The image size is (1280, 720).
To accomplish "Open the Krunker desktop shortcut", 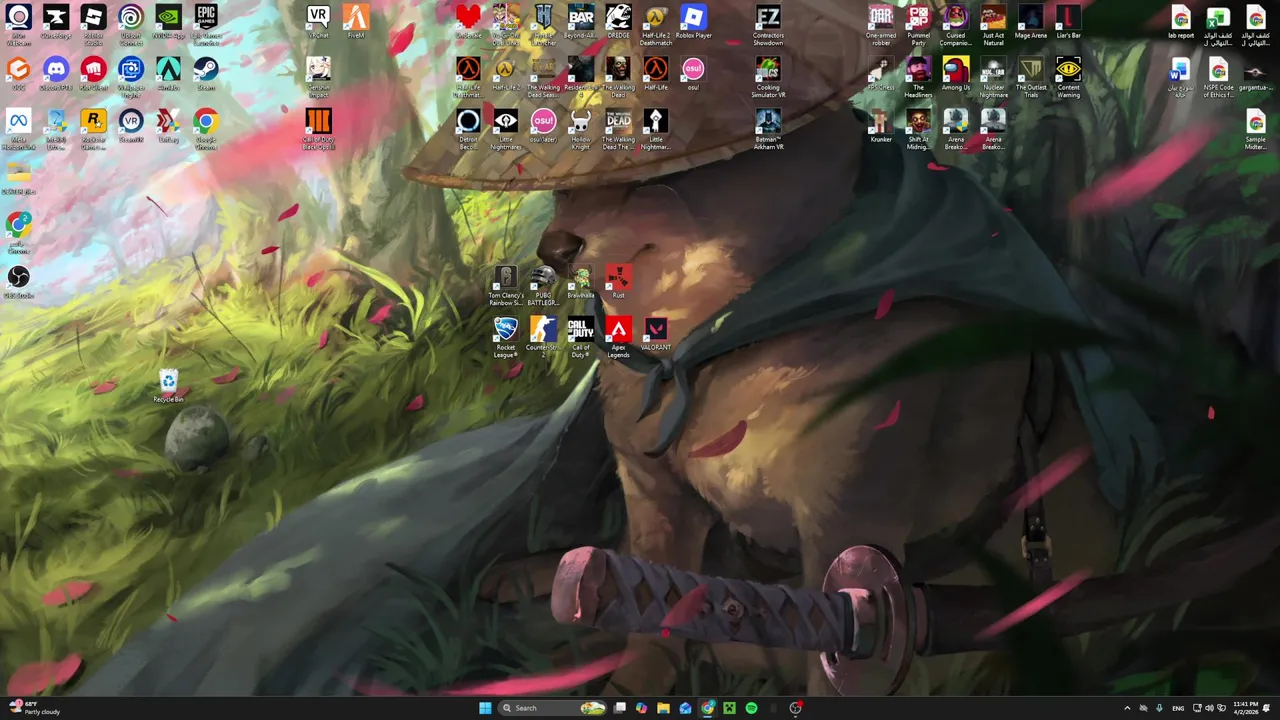I will click(x=881, y=126).
